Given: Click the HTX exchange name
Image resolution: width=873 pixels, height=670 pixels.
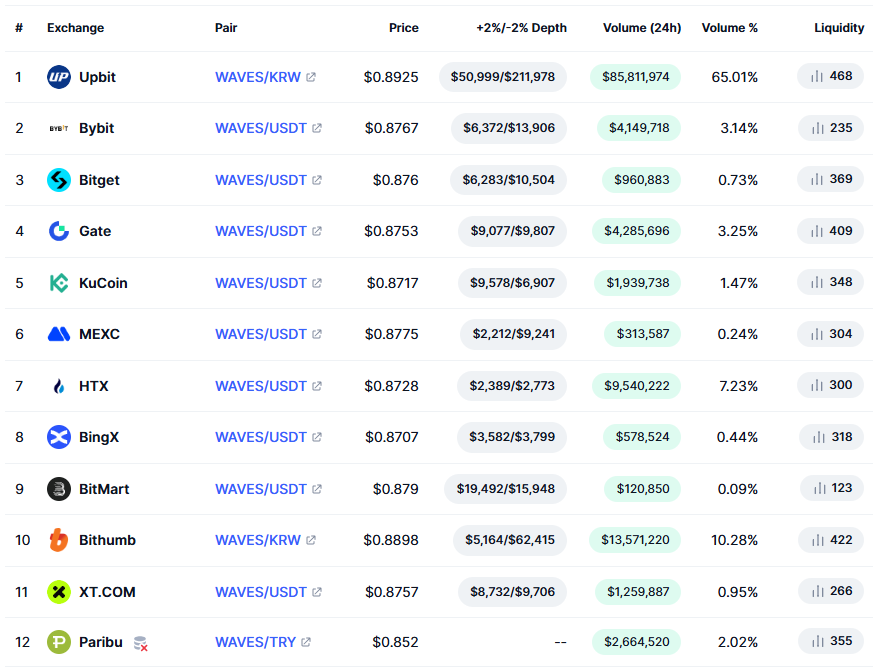Looking at the screenshot, I should point(94,386).
